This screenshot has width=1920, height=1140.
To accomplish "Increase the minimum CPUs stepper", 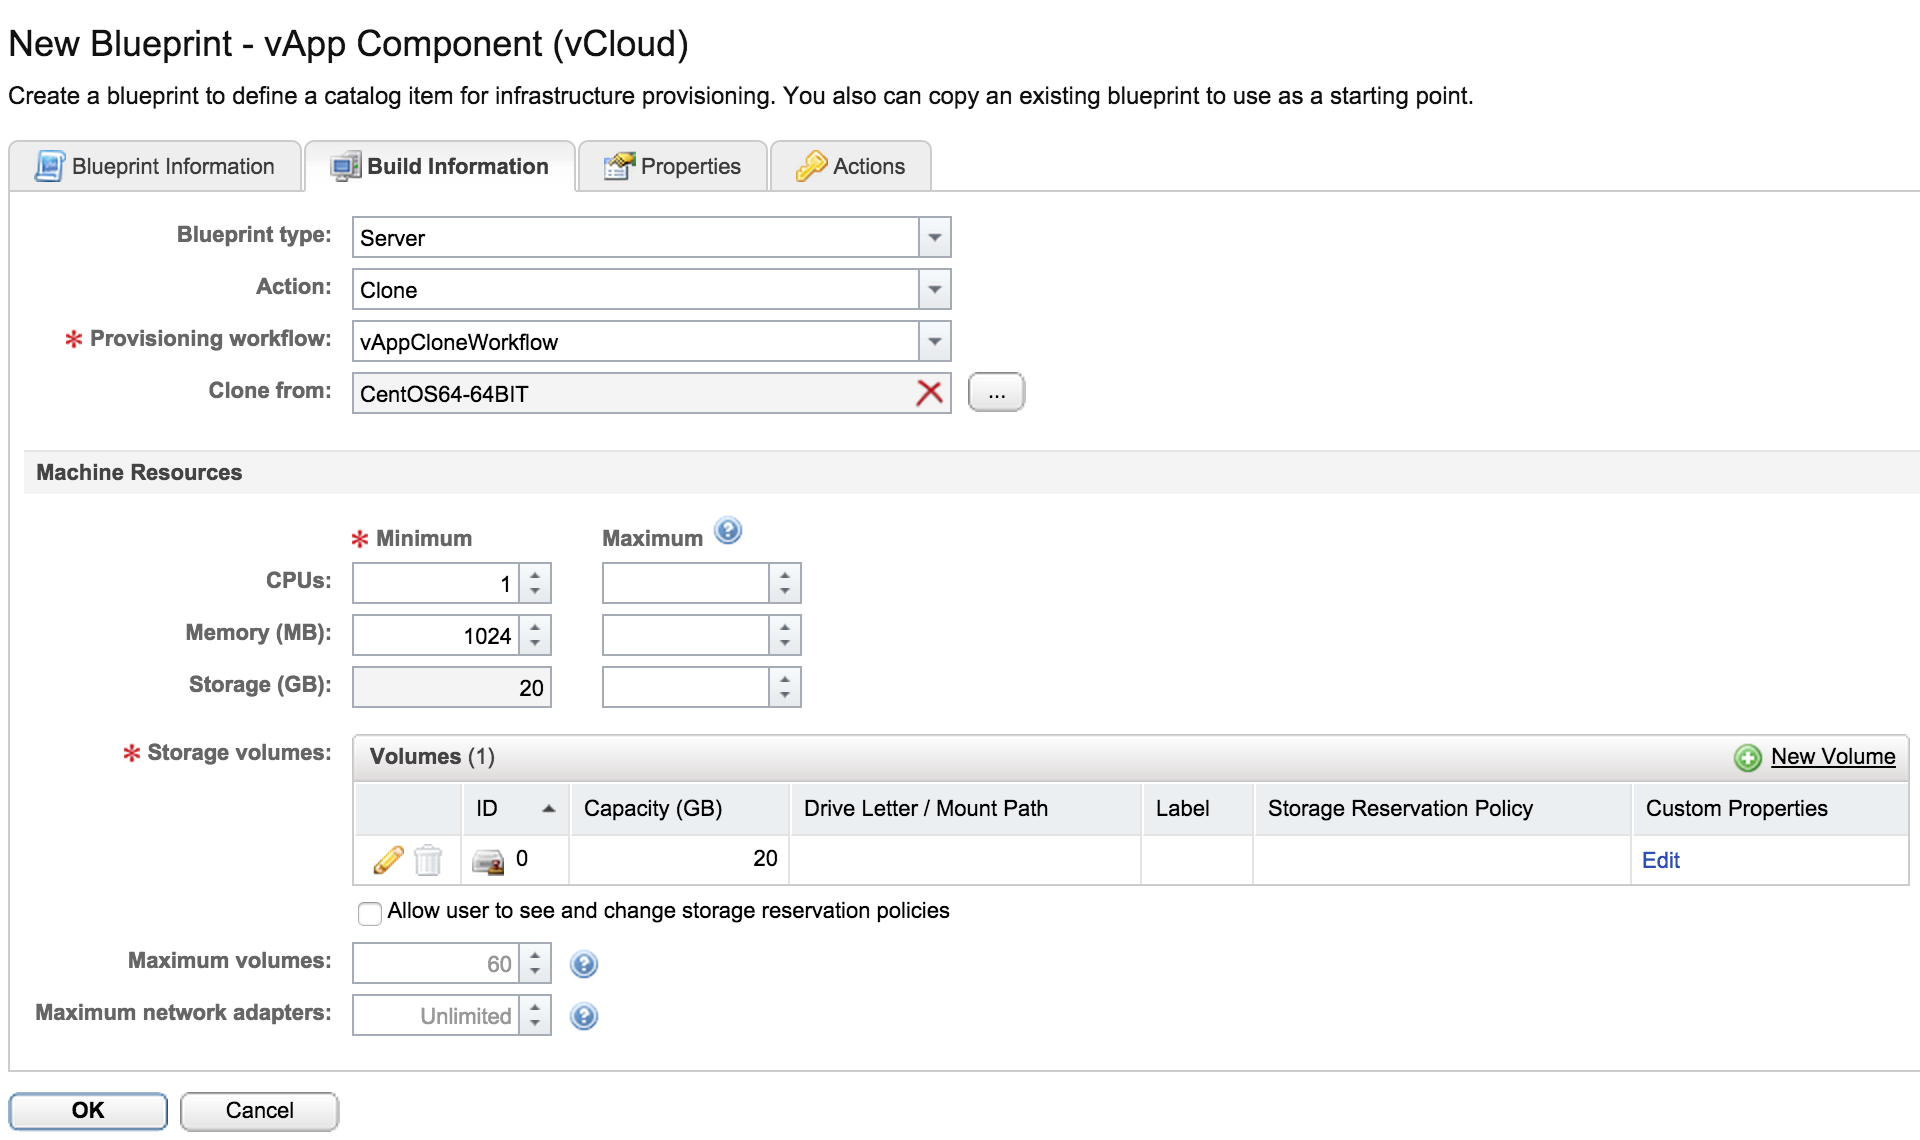I will pyautogui.click(x=535, y=575).
